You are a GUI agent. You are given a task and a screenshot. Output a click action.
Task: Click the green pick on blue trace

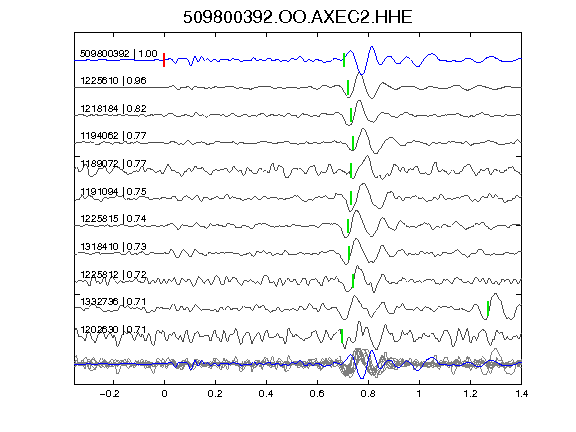(344, 60)
